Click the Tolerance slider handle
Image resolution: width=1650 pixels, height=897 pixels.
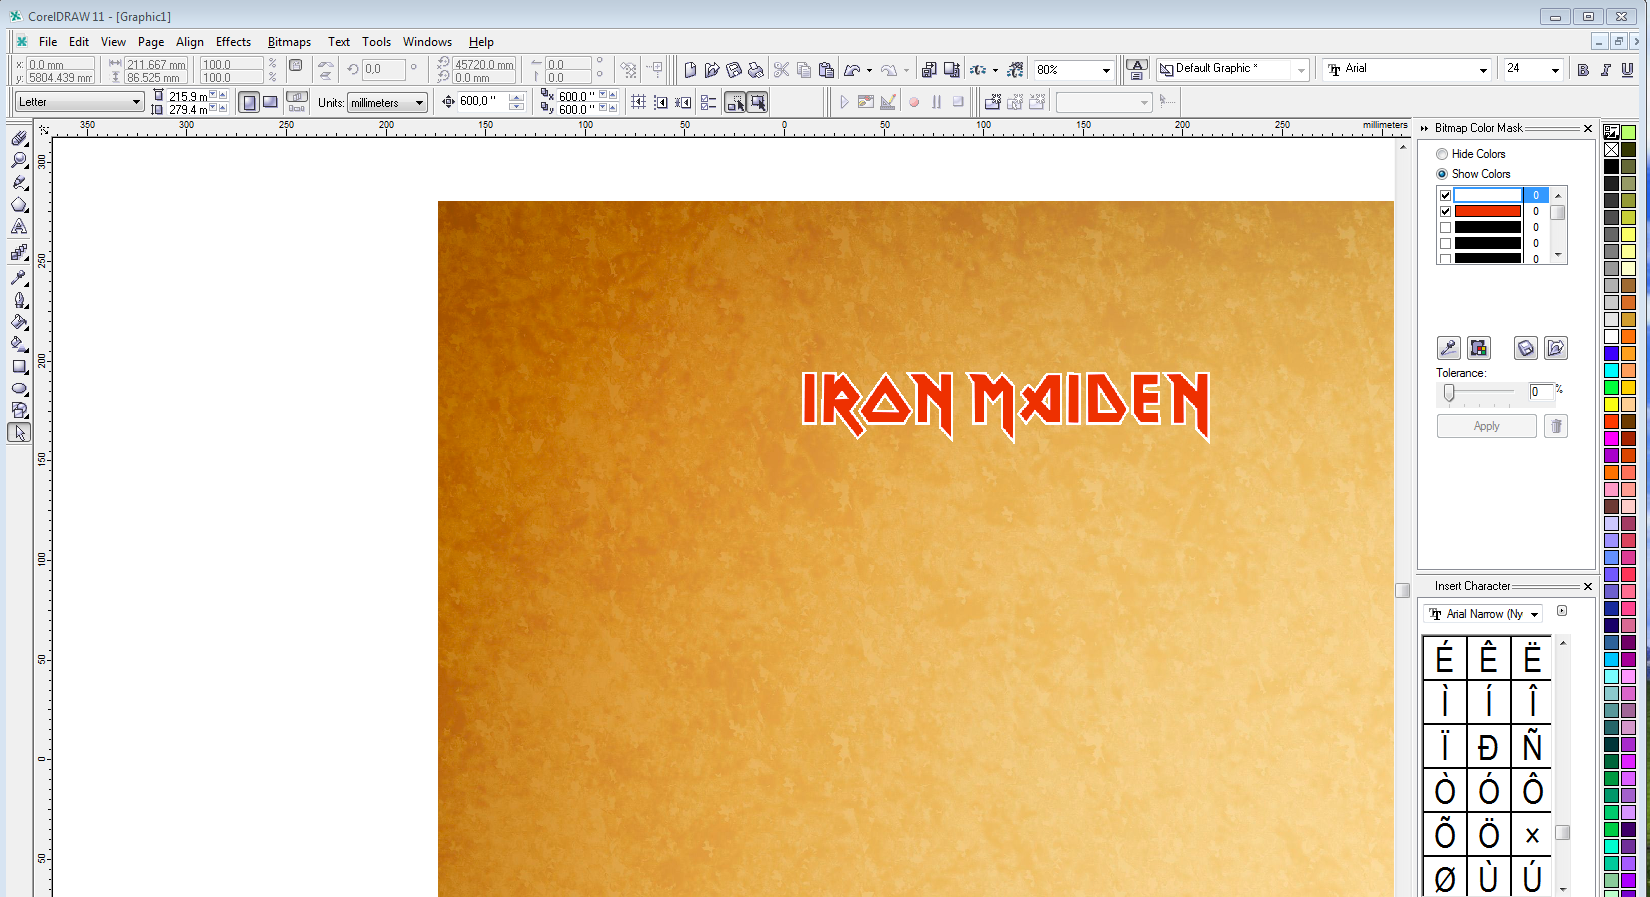[x=1449, y=393]
